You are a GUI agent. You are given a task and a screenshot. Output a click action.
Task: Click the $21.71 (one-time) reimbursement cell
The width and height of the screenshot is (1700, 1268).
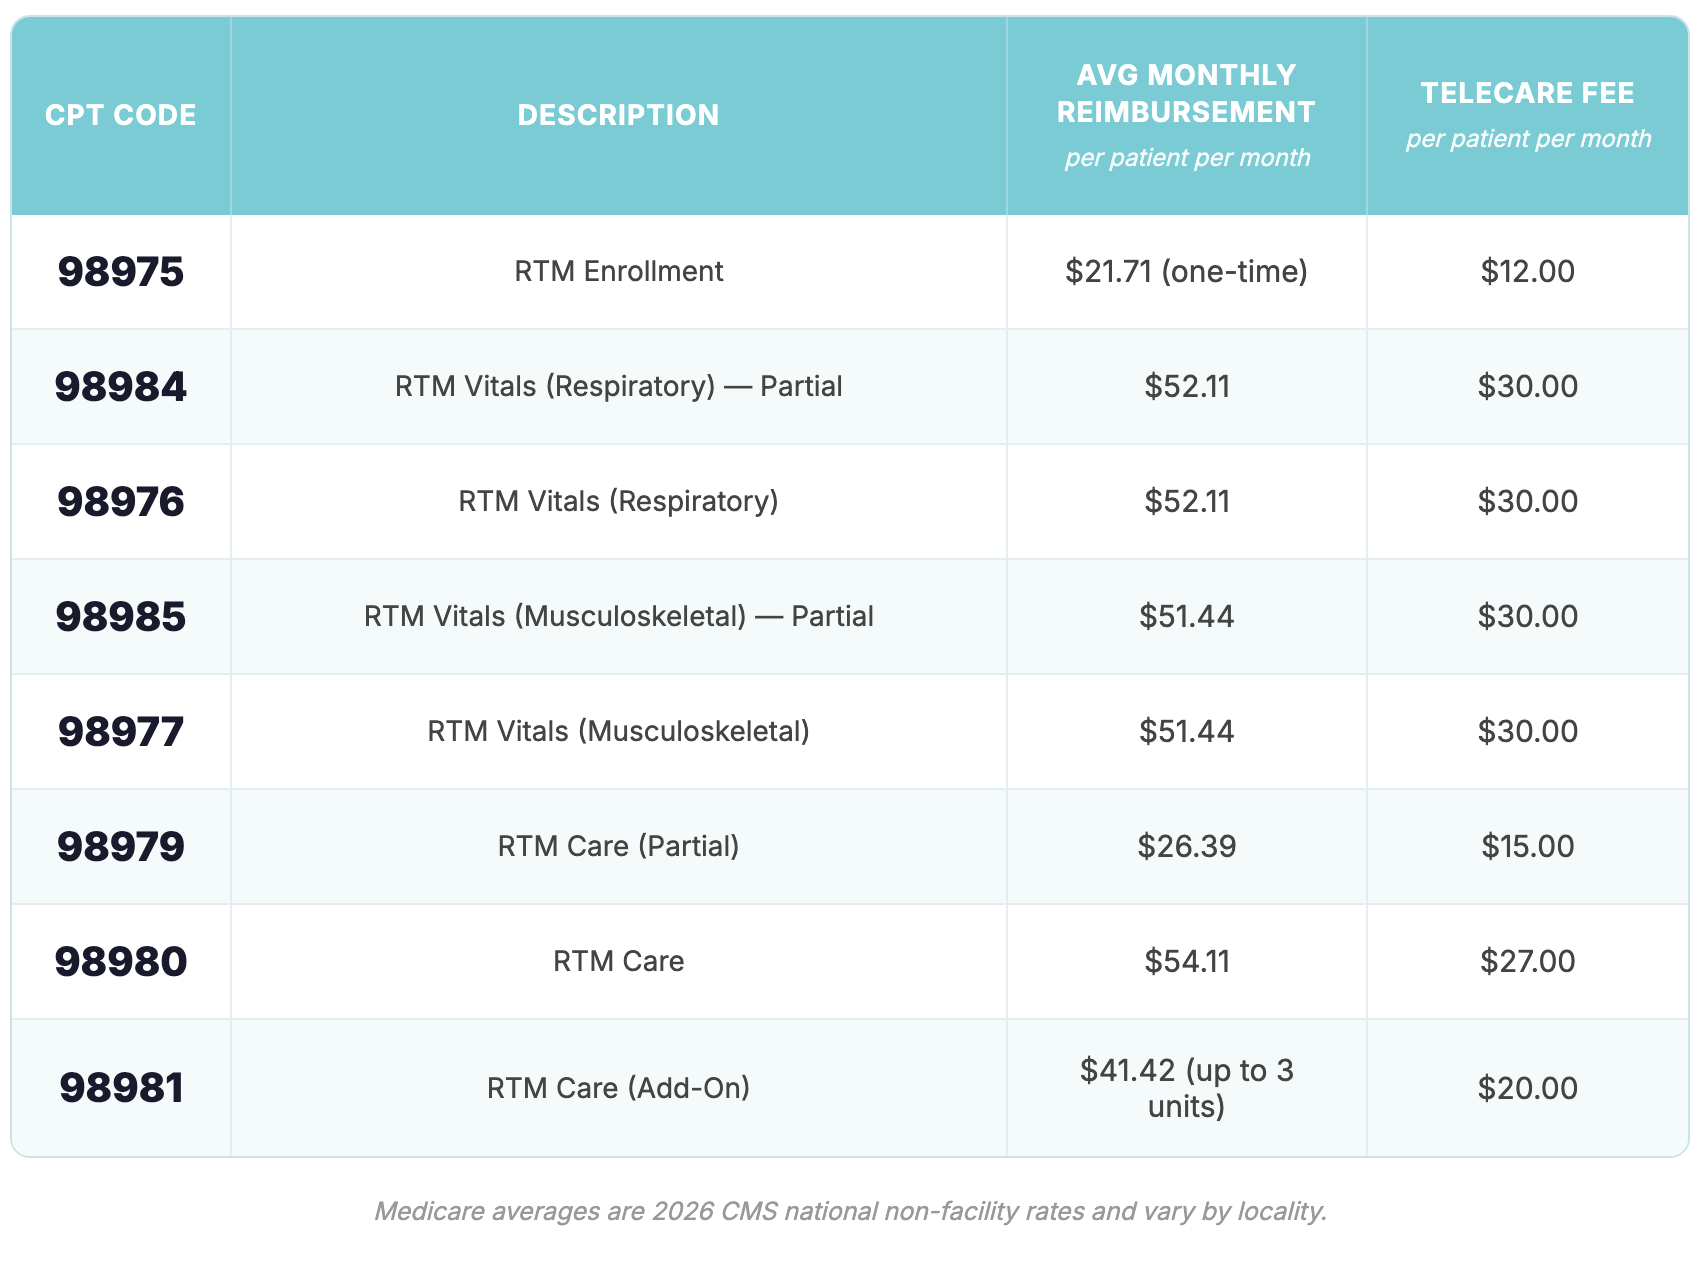[x=1186, y=272]
